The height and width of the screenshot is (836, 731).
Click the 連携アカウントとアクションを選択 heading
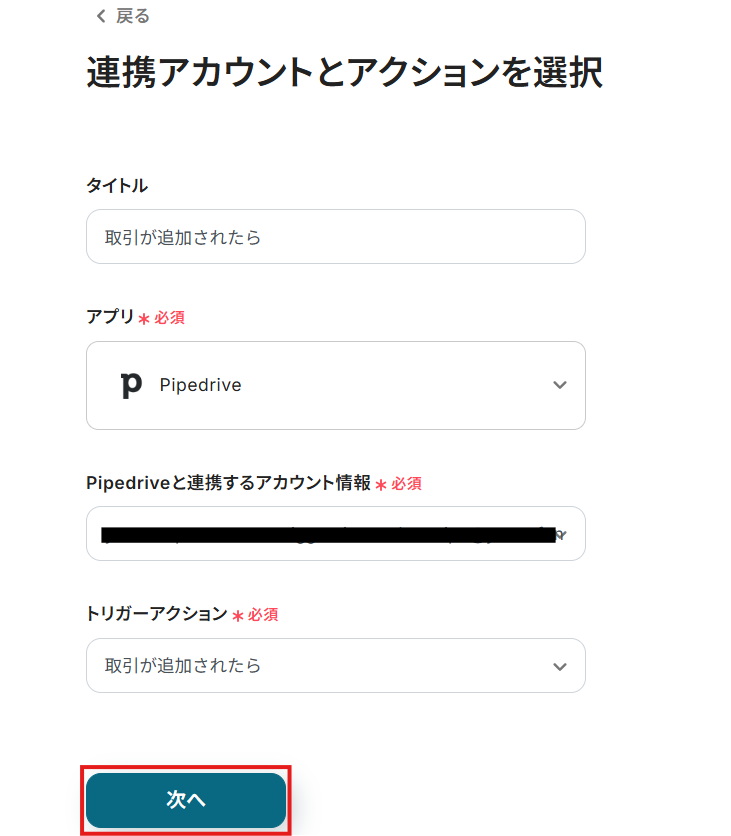click(344, 74)
